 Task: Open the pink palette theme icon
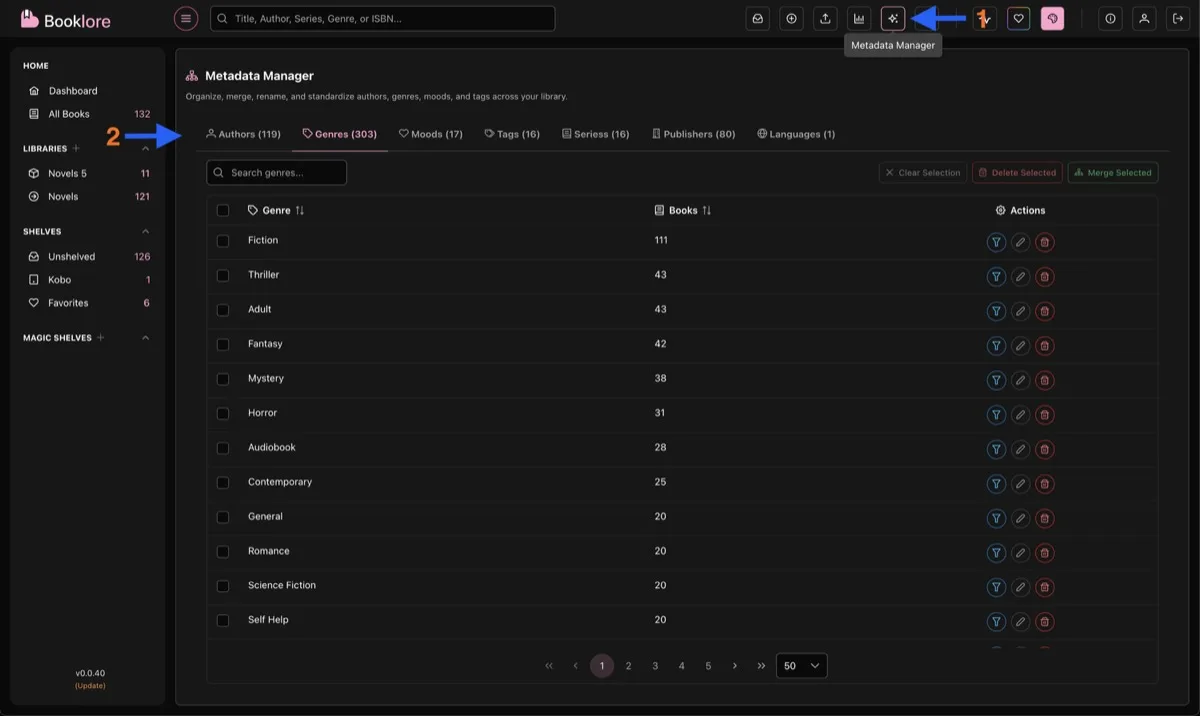1052,18
